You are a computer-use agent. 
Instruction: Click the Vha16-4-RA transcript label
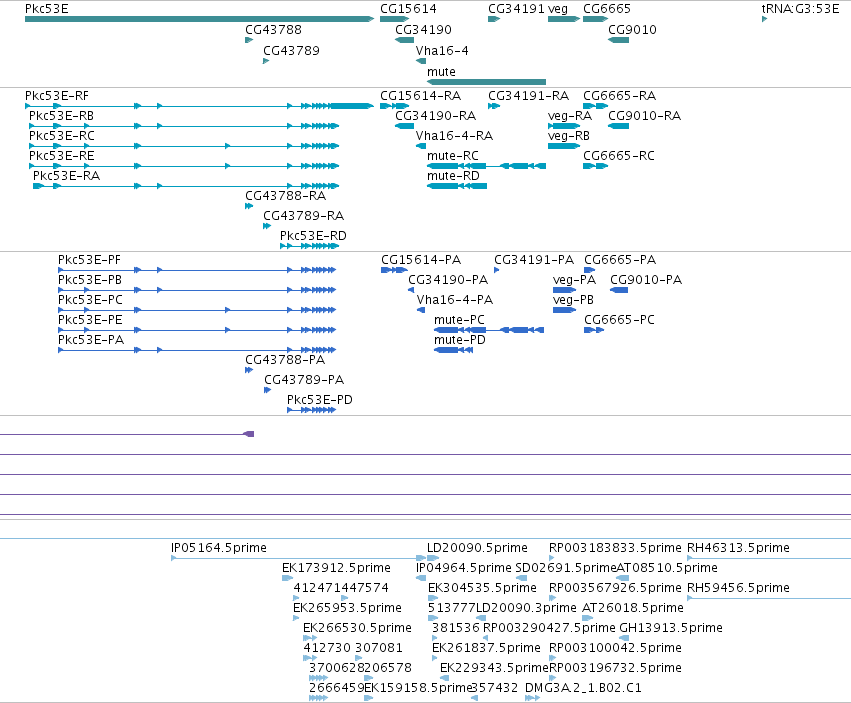point(454,136)
